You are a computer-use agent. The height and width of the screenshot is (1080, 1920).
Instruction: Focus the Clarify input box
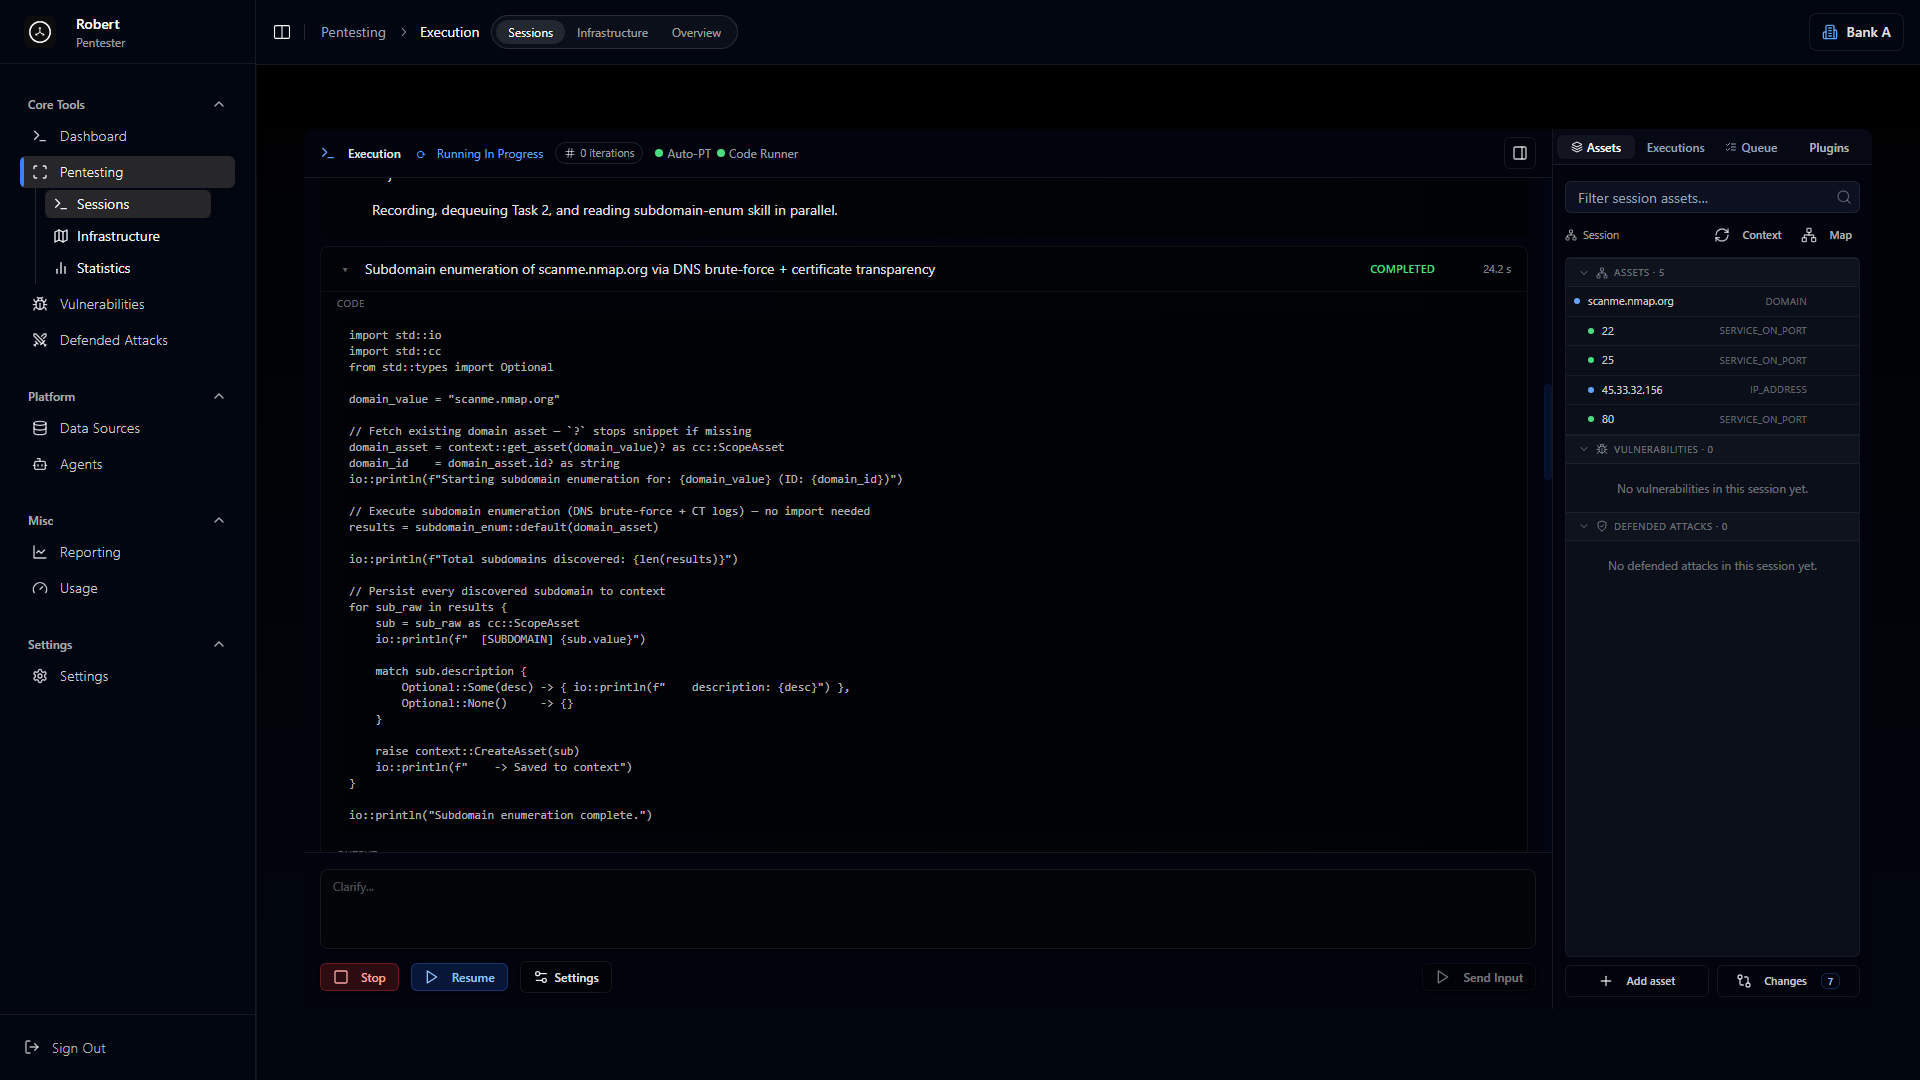click(927, 908)
